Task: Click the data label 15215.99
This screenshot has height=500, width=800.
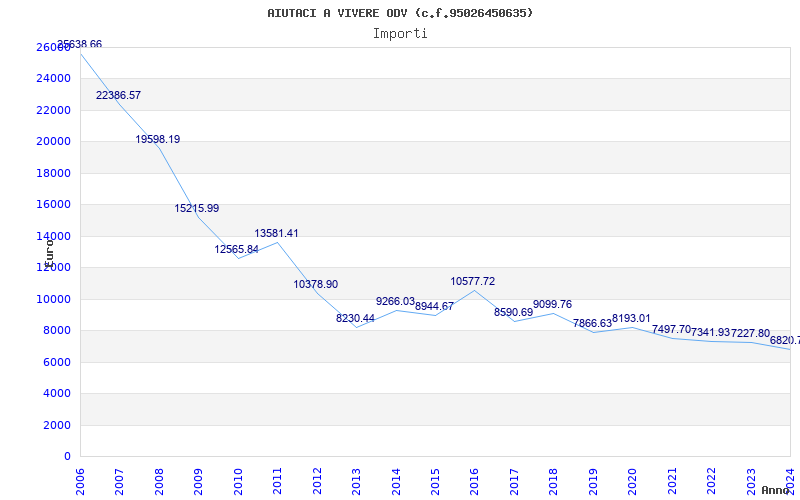Action: [x=197, y=208]
